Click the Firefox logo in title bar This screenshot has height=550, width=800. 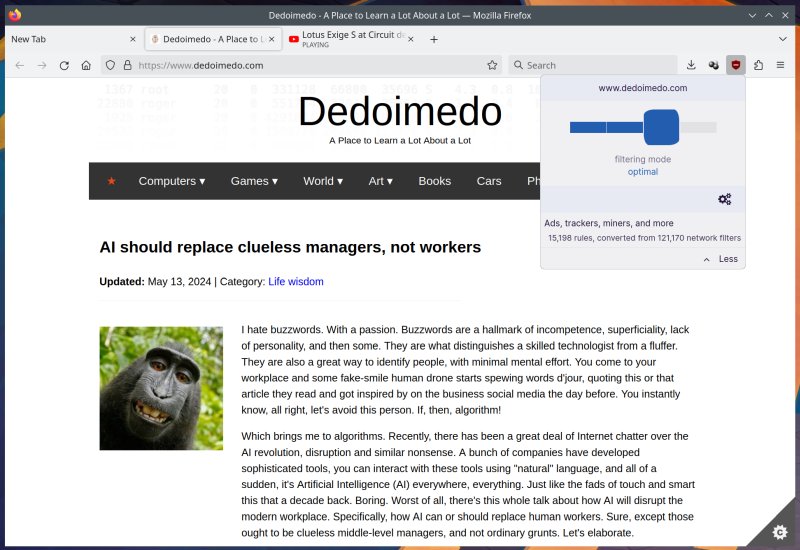15,15
